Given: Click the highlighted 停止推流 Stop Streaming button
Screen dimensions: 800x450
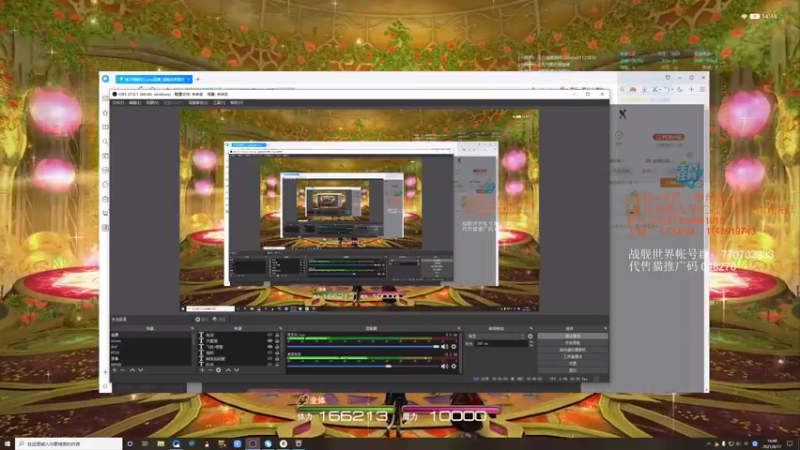Looking at the screenshot, I should (573, 336).
